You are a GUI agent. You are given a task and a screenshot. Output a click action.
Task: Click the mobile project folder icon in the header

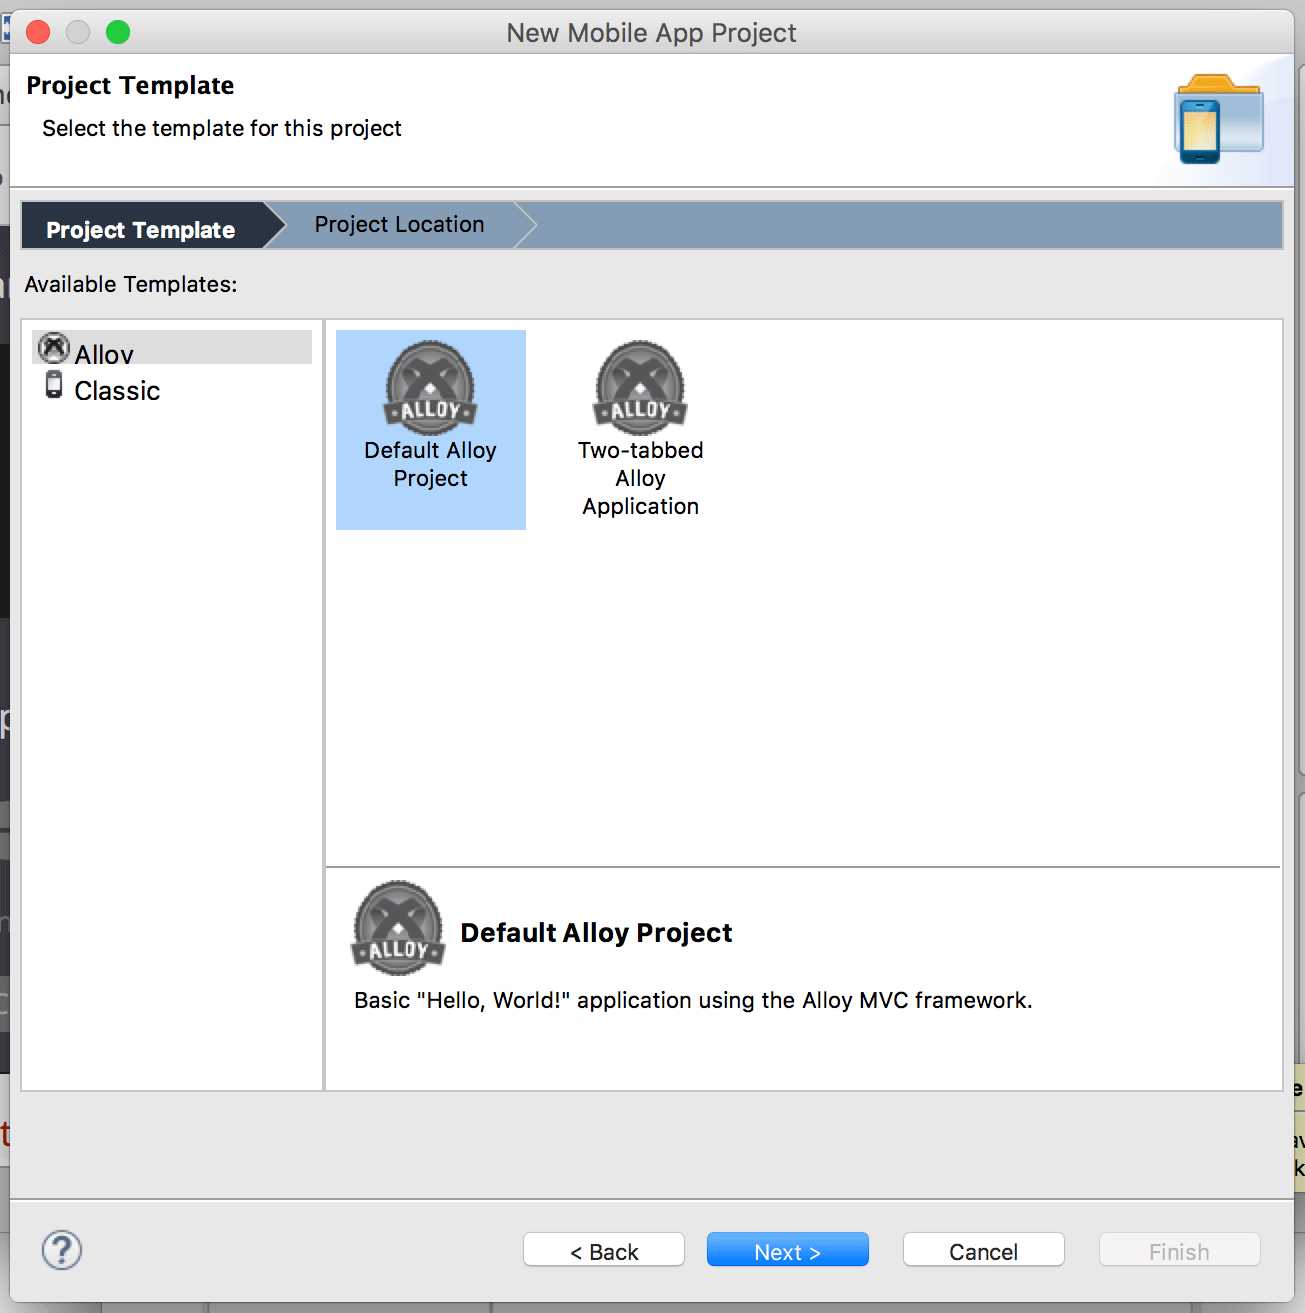pos(1219,119)
